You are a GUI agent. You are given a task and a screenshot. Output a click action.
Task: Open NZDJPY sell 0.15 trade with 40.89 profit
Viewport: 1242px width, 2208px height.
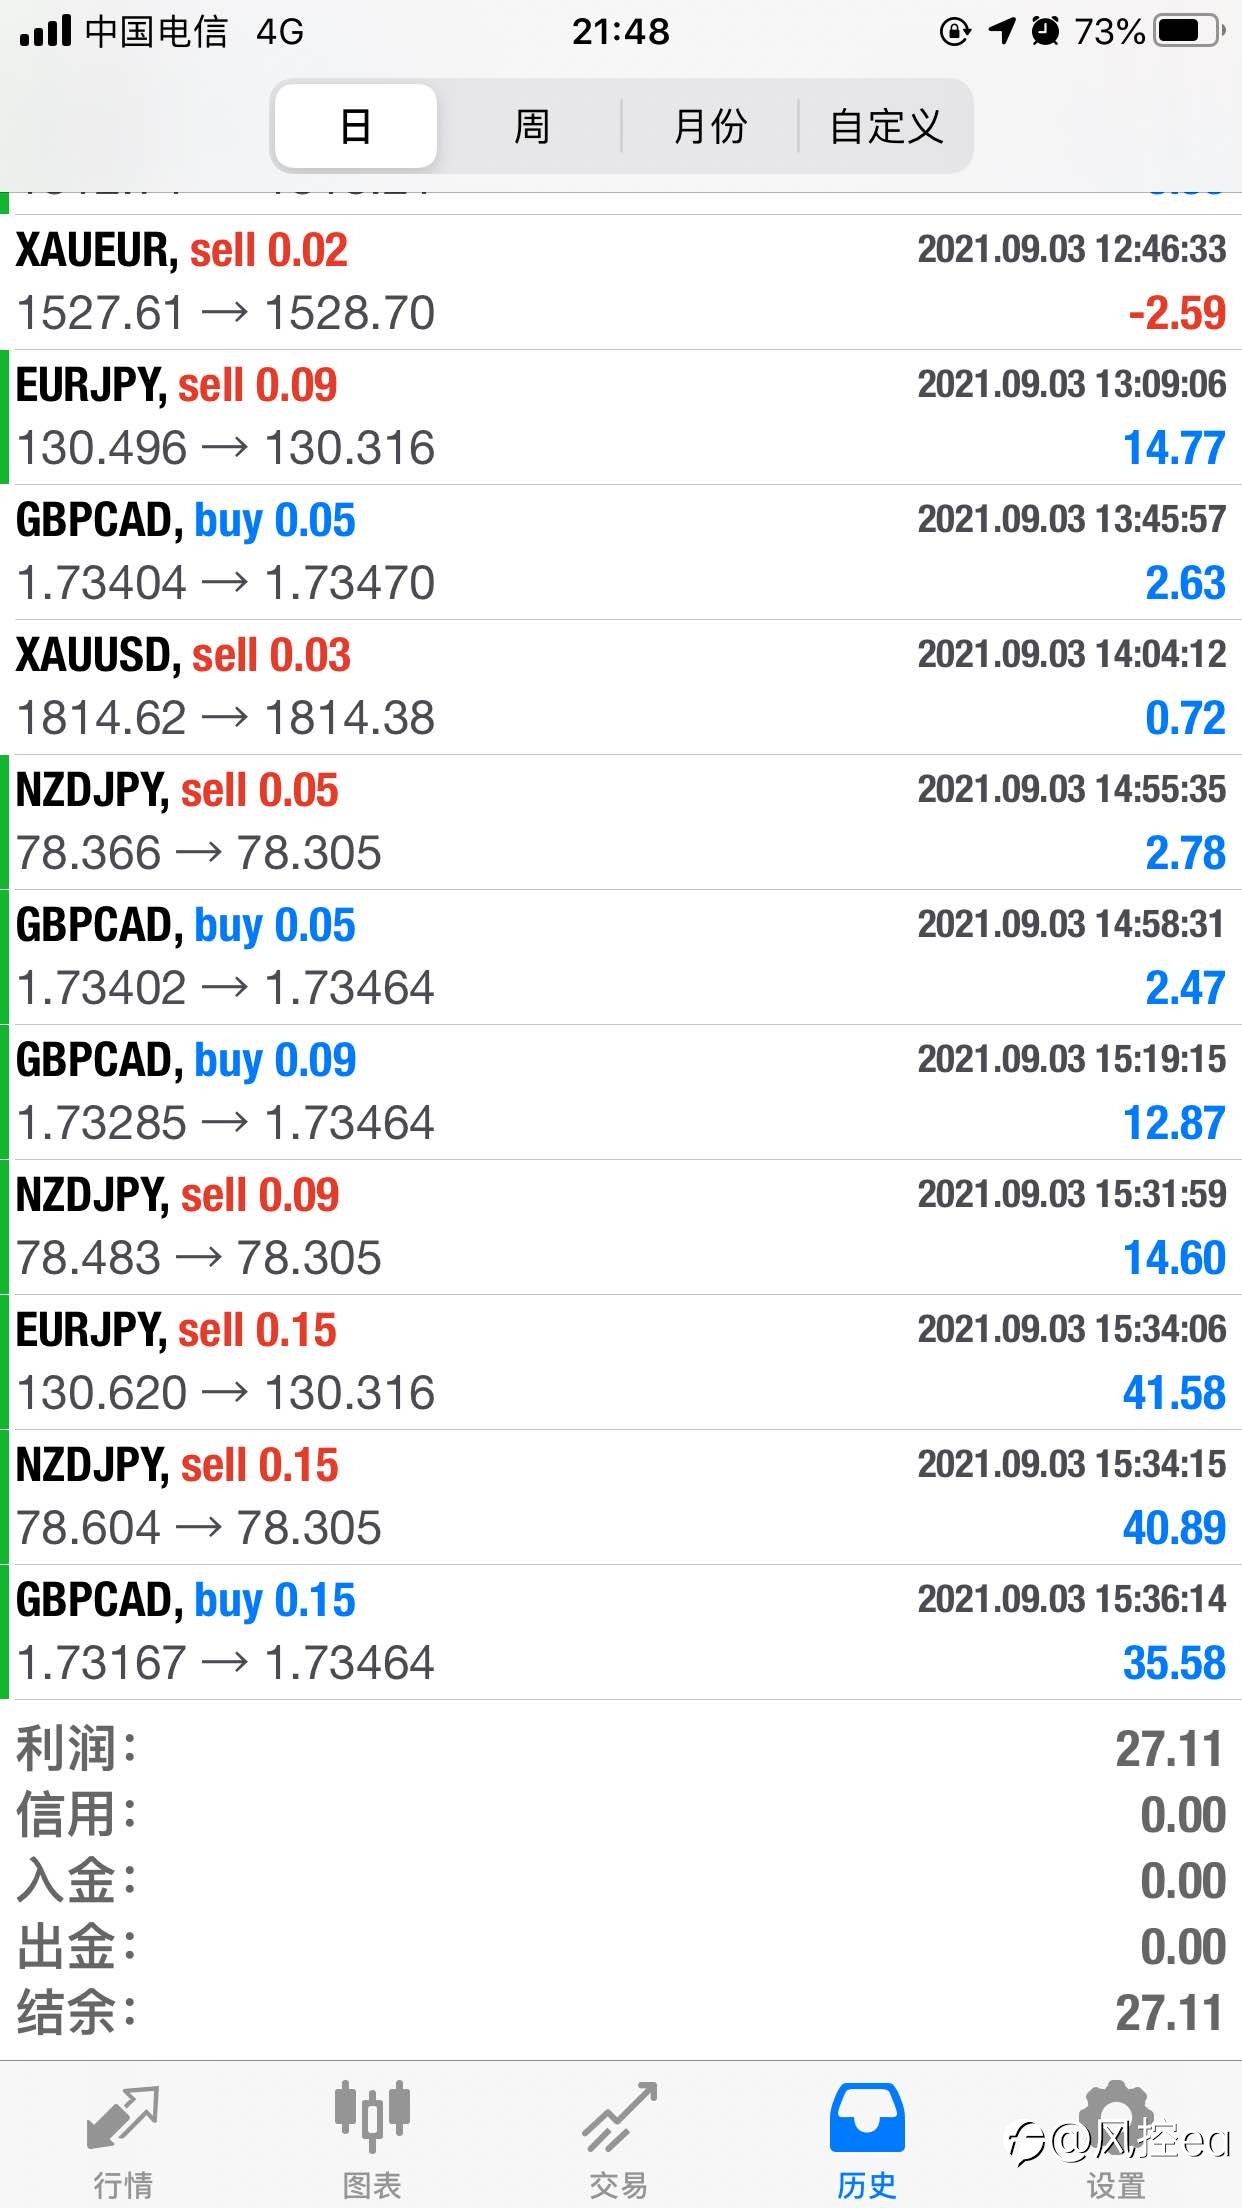click(621, 1497)
